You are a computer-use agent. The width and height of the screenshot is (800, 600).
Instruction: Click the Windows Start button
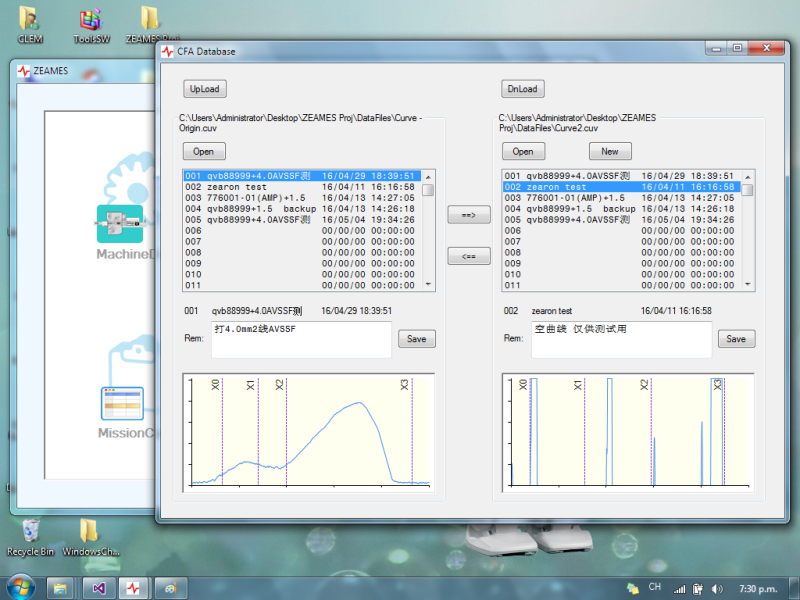pos(19,587)
